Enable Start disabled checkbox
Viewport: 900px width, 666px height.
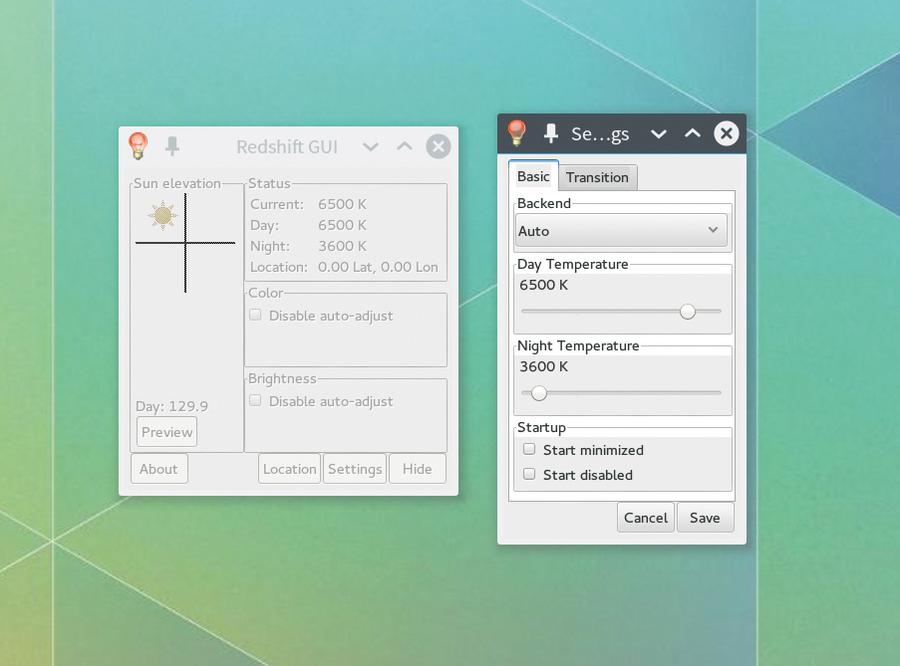pos(529,474)
